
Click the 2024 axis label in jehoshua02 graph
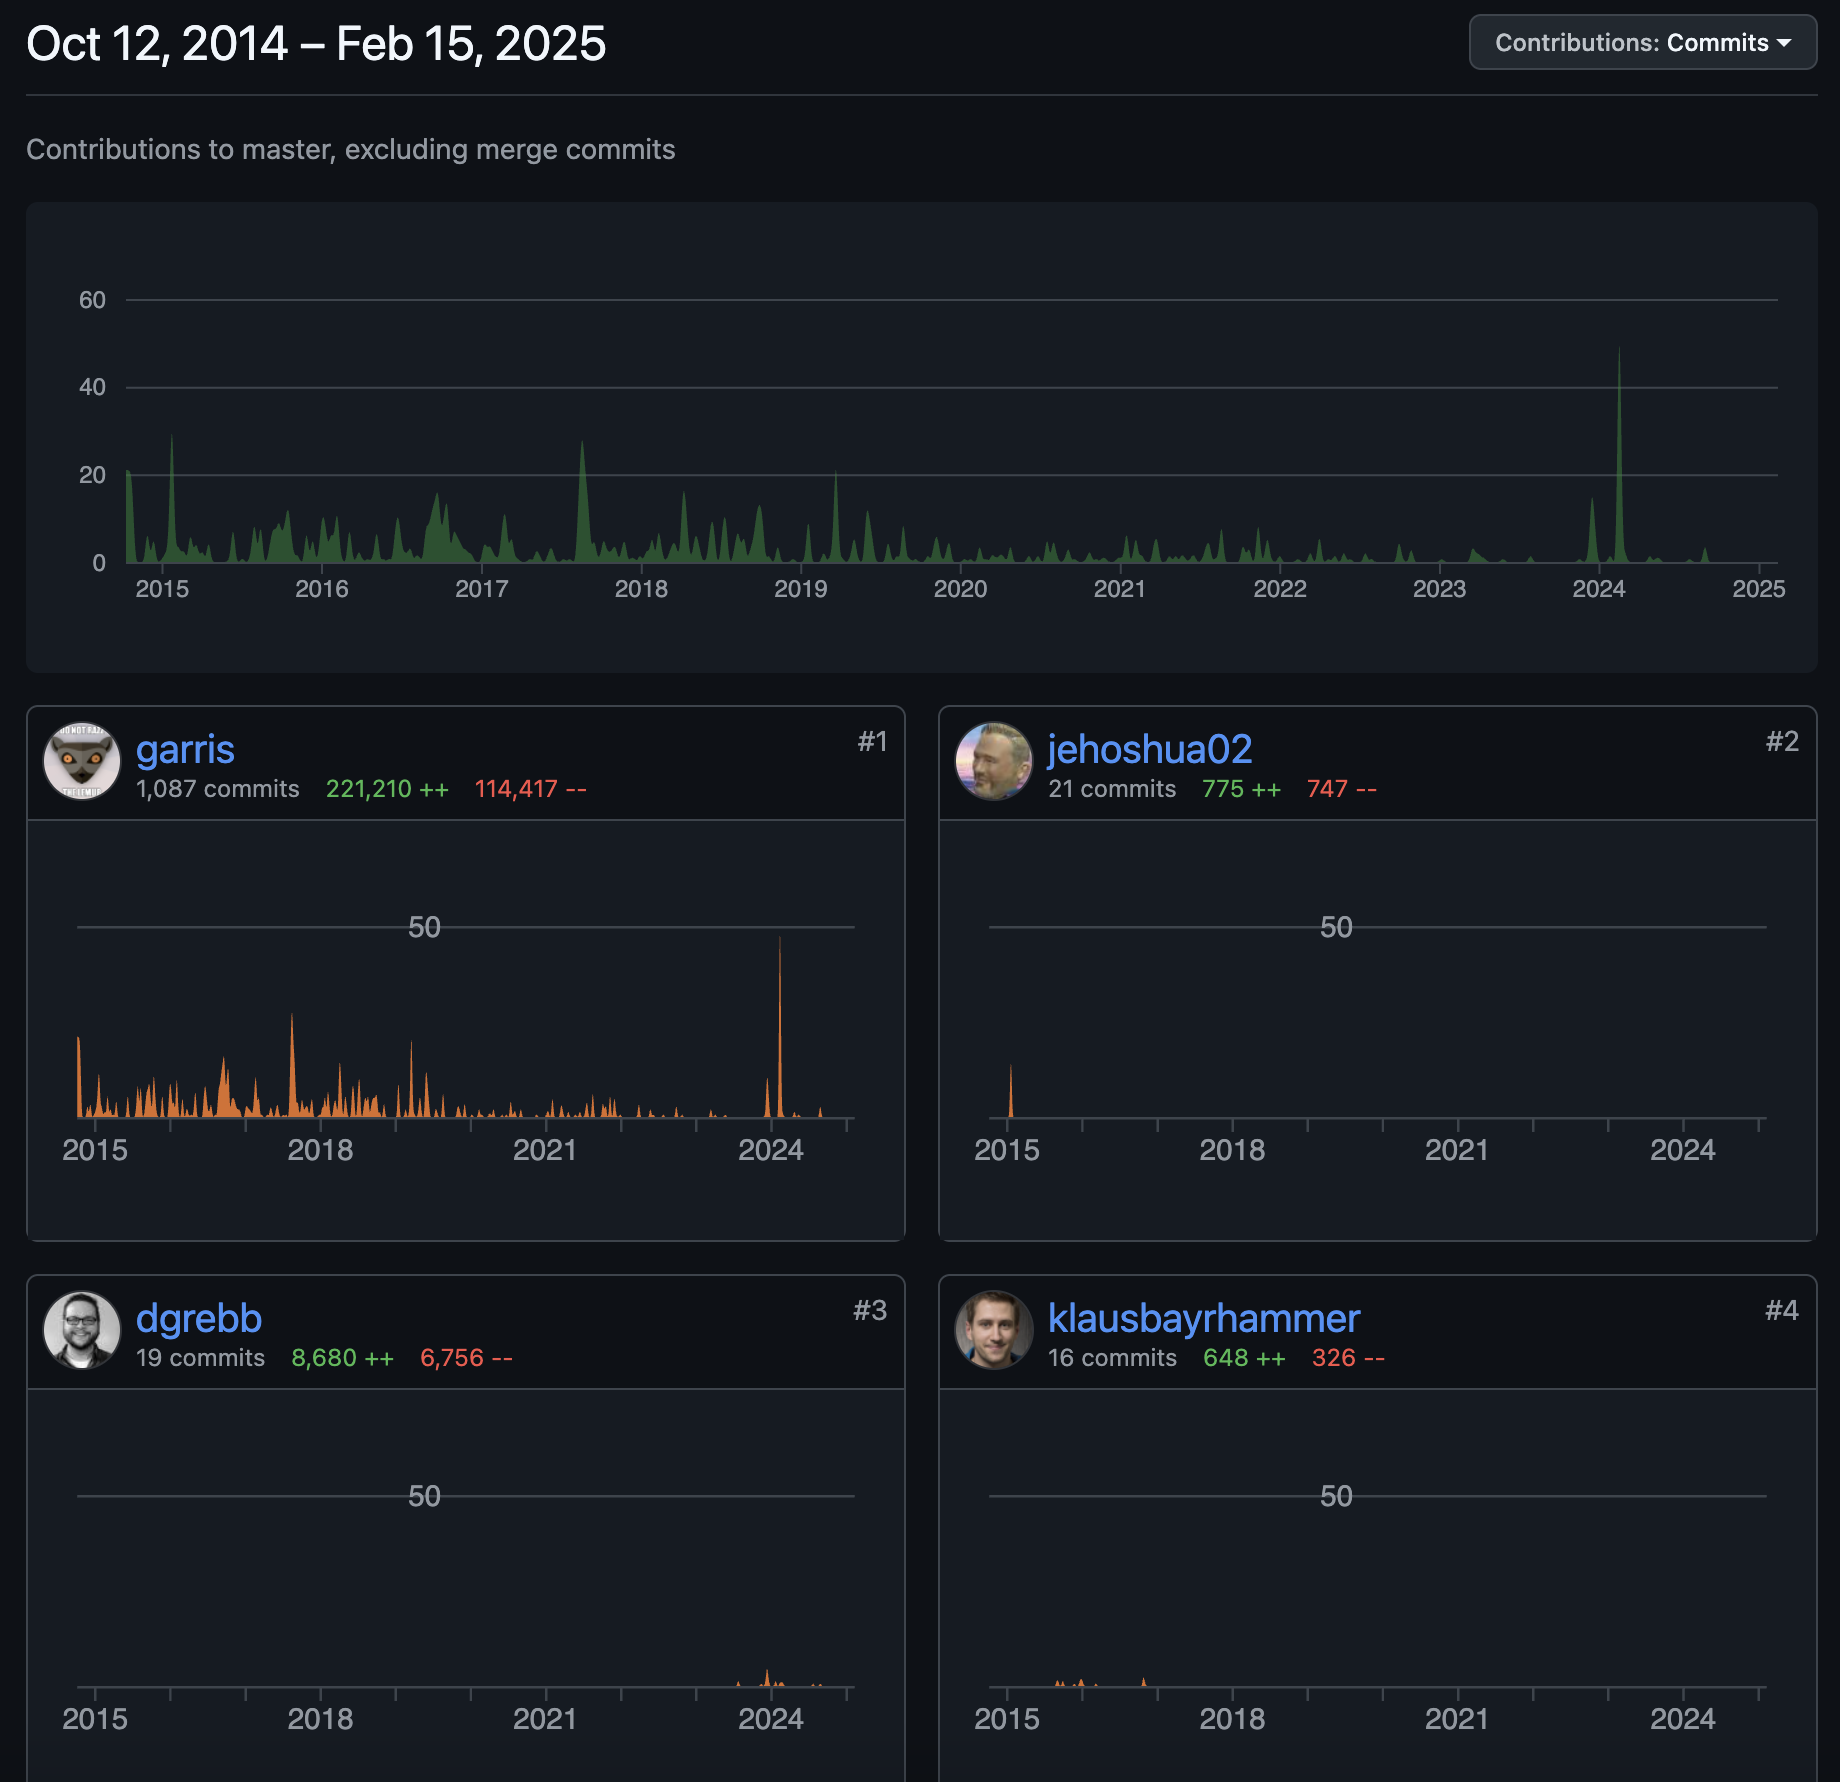[x=1682, y=1150]
